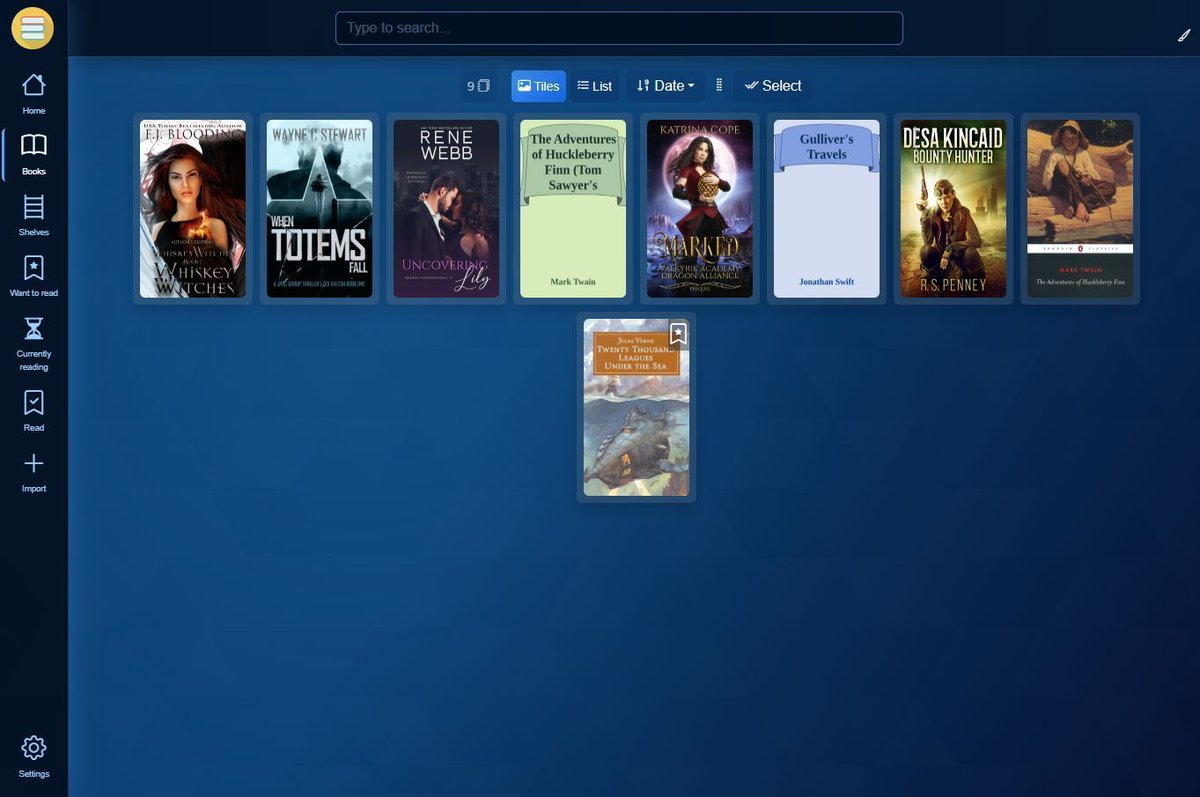Open the Currently reading list
Image resolution: width=1200 pixels, height=797 pixels.
point(34,344)
